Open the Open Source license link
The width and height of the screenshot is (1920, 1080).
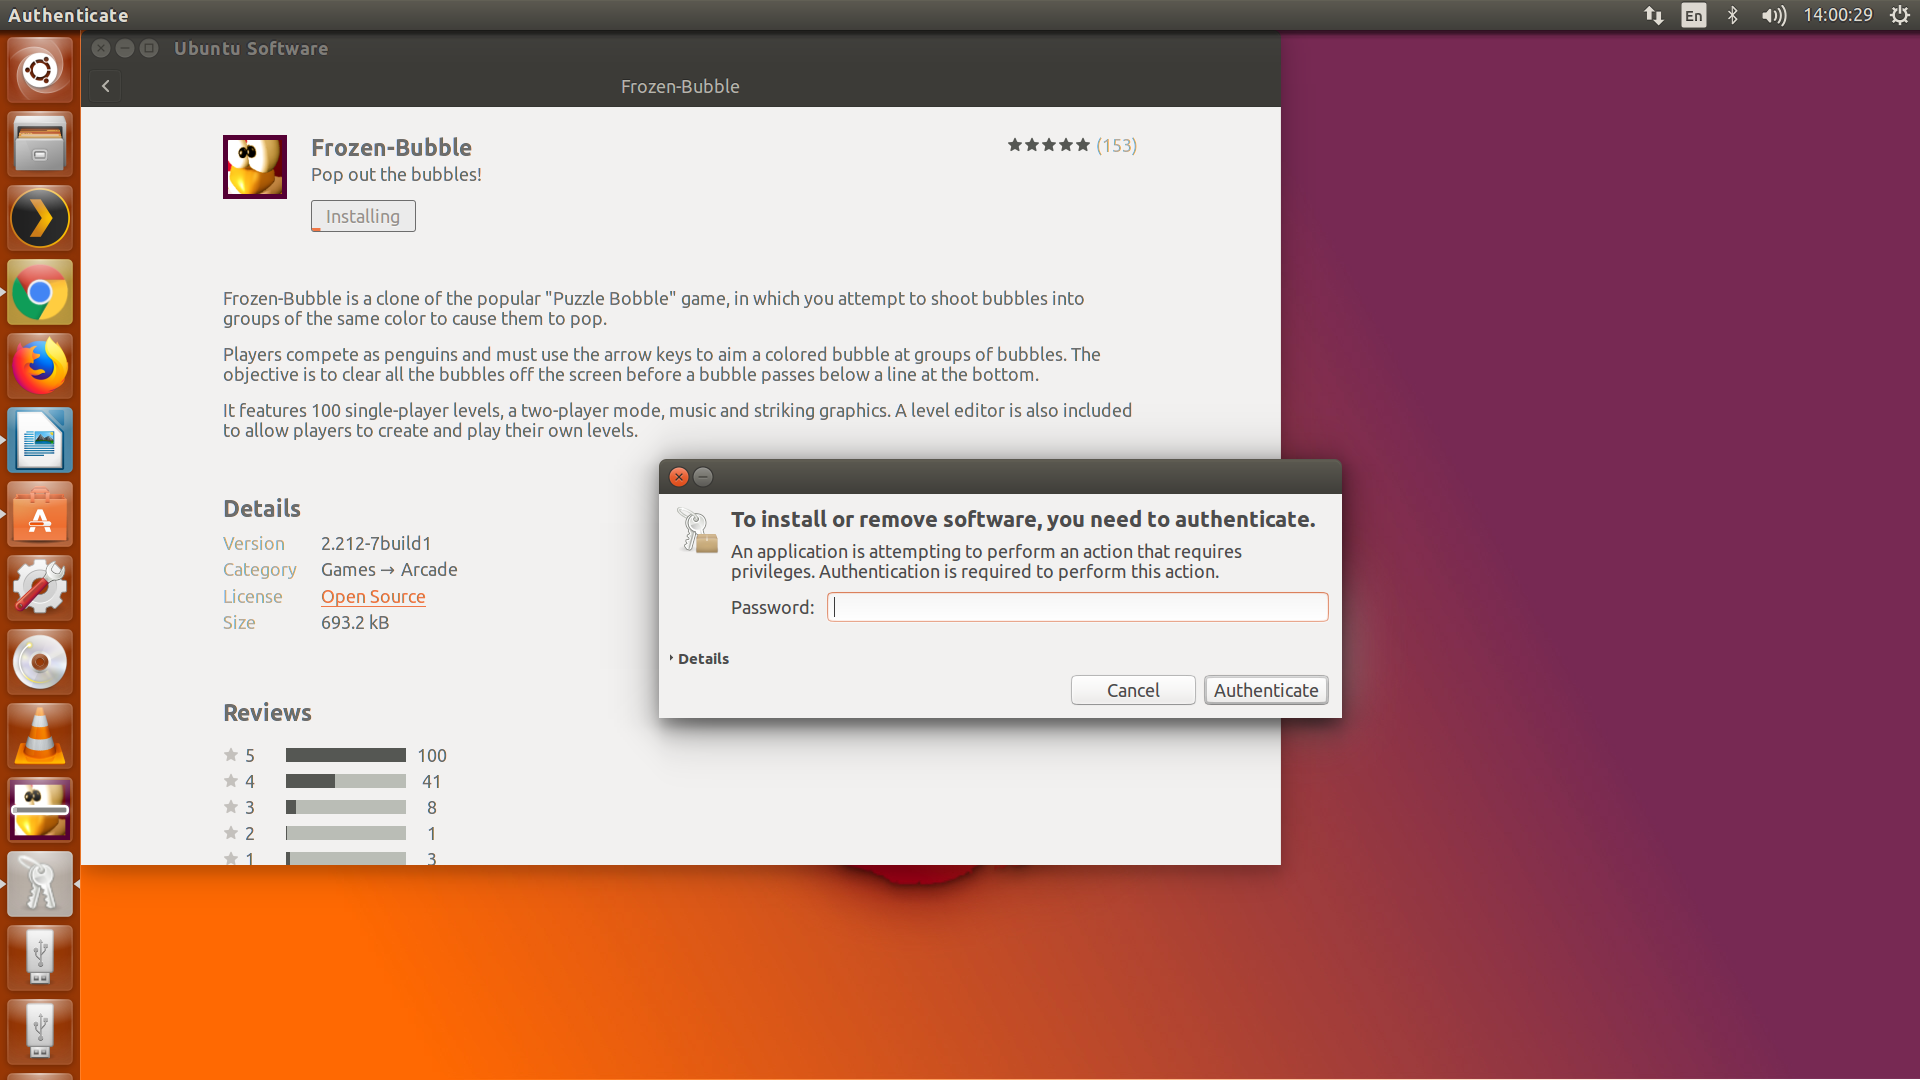(373, 596)
